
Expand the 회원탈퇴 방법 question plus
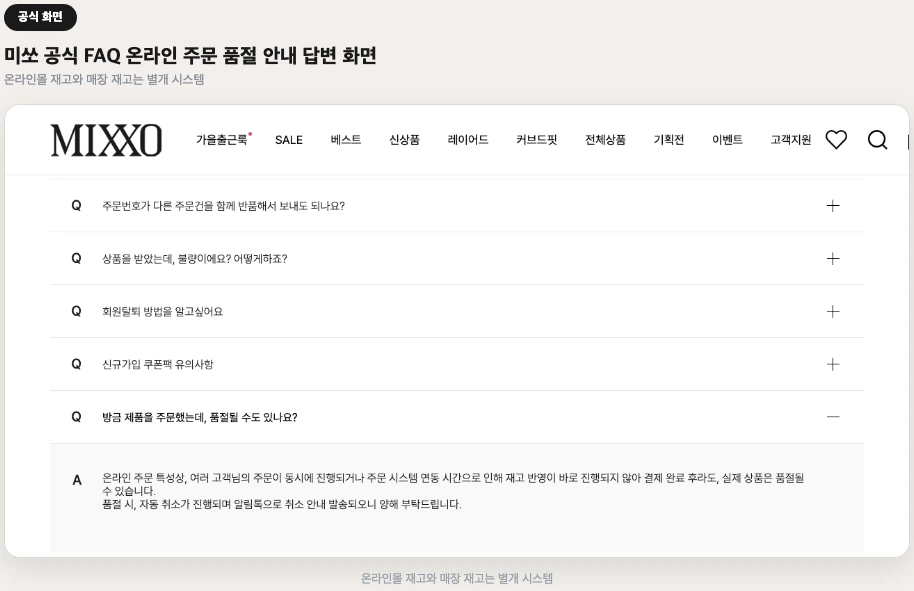pos(833,311)
